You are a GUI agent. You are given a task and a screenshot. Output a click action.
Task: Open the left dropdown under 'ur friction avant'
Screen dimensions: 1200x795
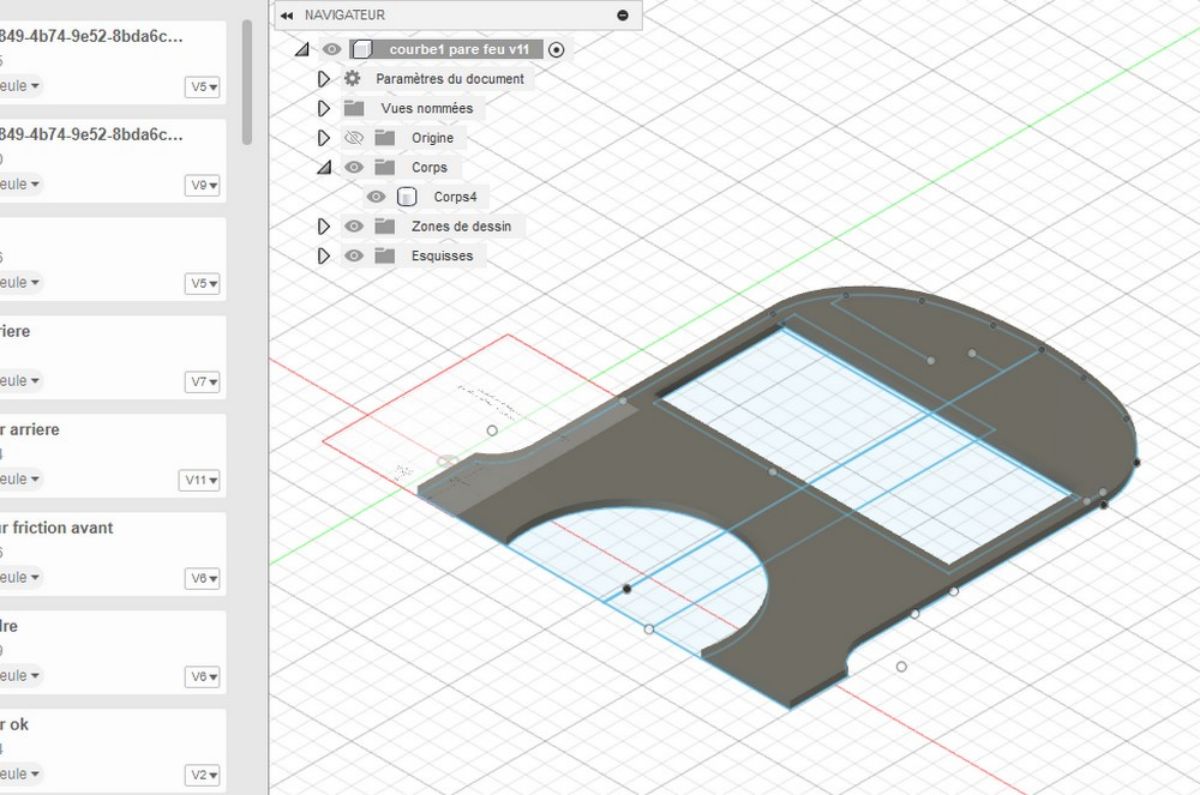click(x=20, y=577)
